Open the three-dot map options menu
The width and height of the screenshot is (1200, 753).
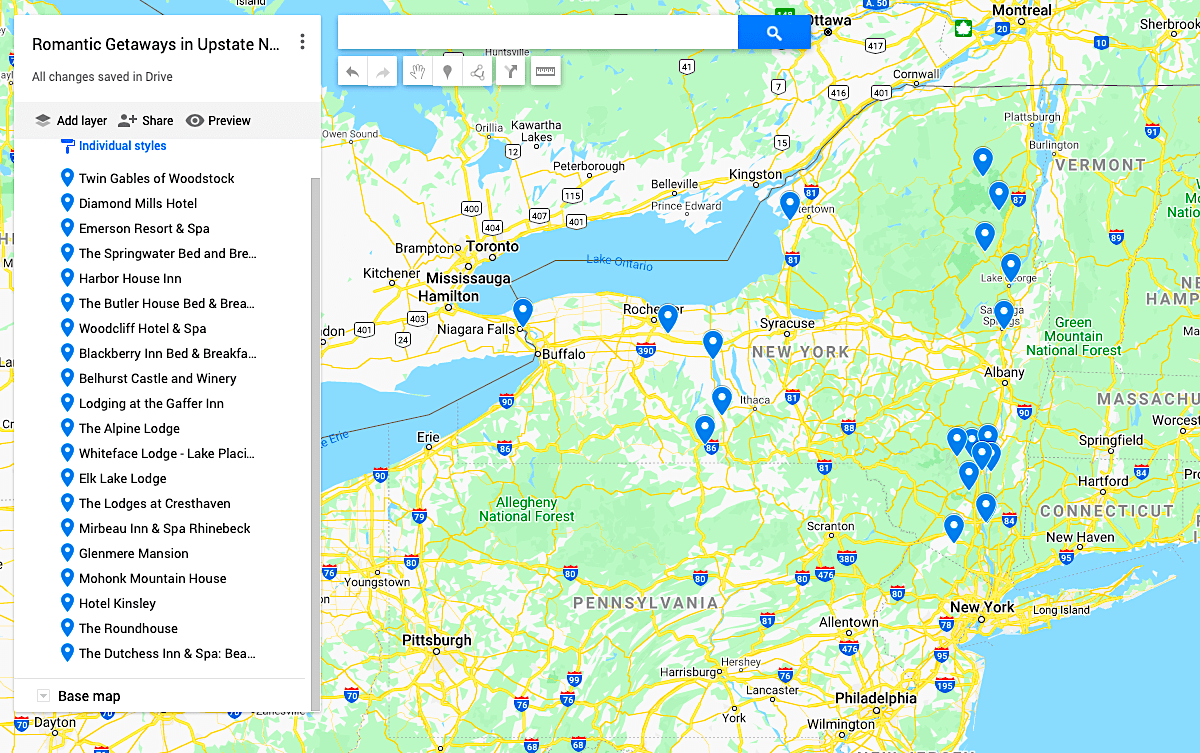[x=302, y=42]
